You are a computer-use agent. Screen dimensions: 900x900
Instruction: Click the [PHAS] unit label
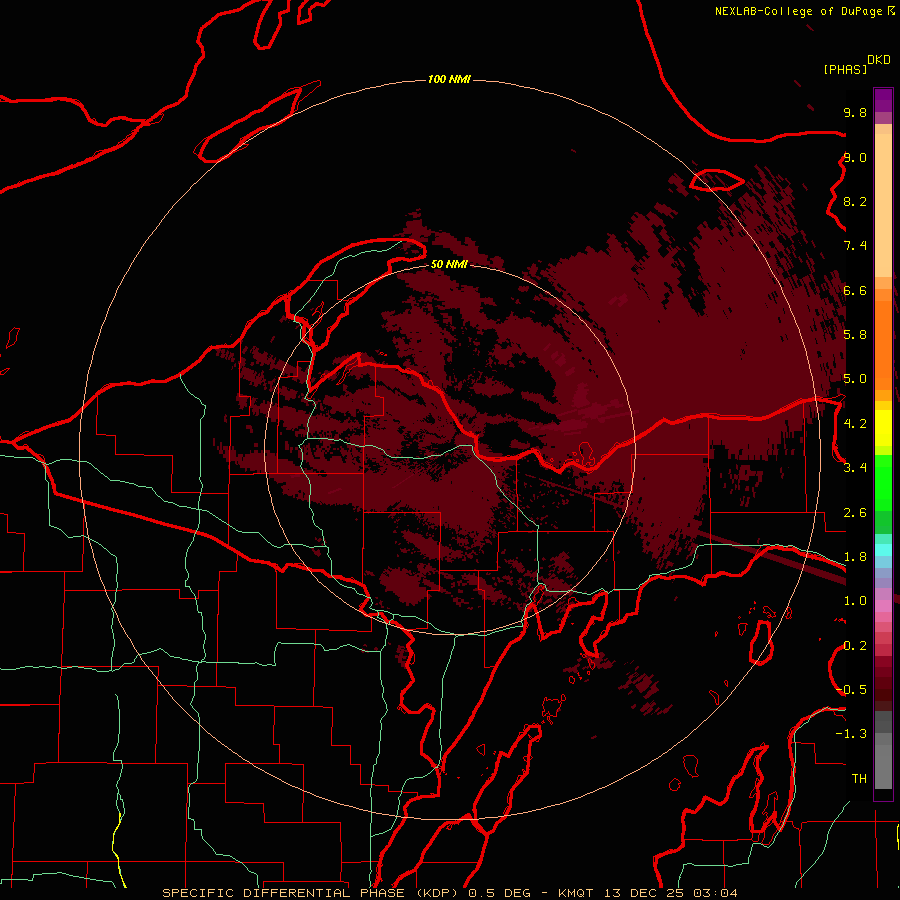845,69
